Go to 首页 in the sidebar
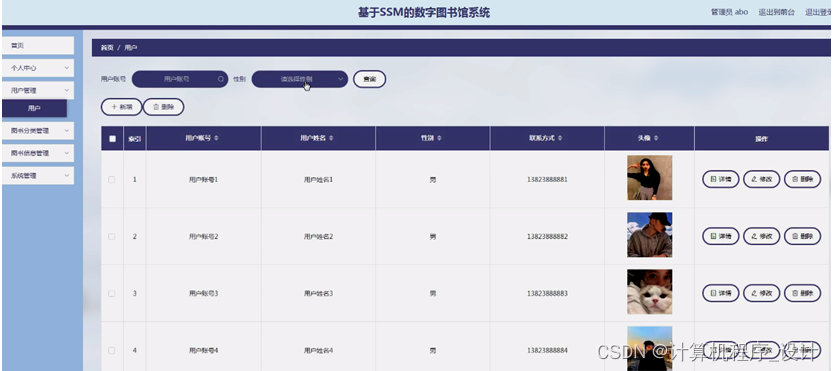The image size is (834, 371). click(38, 46)
